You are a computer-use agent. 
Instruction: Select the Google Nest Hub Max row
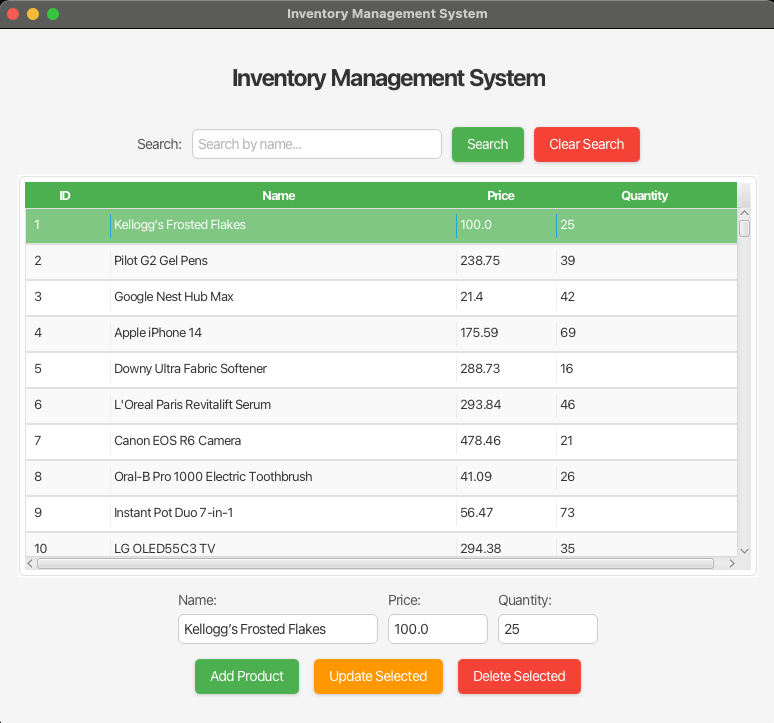point(381,298)
